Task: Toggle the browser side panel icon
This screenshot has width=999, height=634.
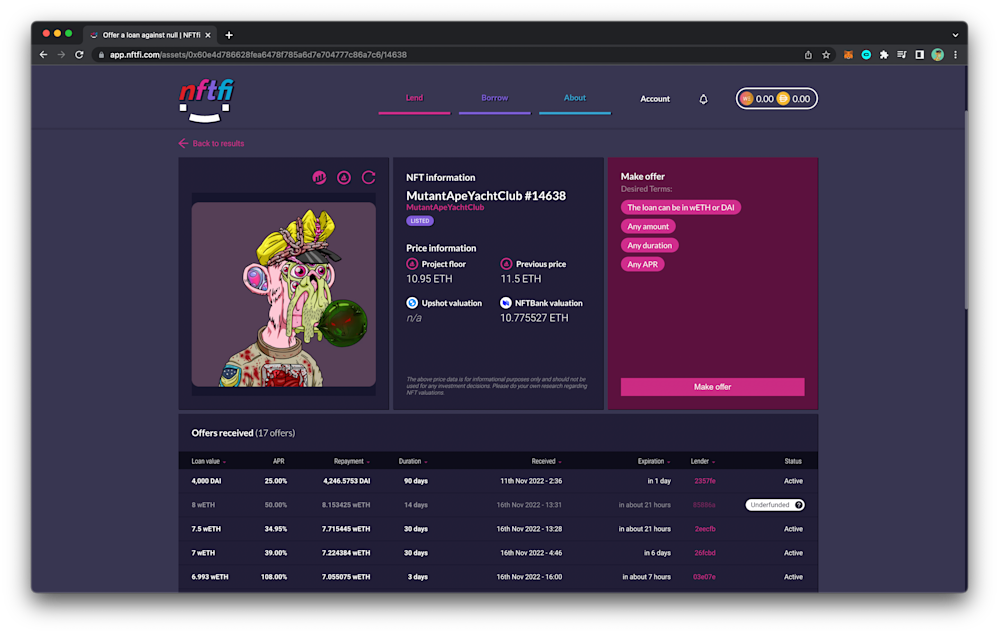Action: 919,55
